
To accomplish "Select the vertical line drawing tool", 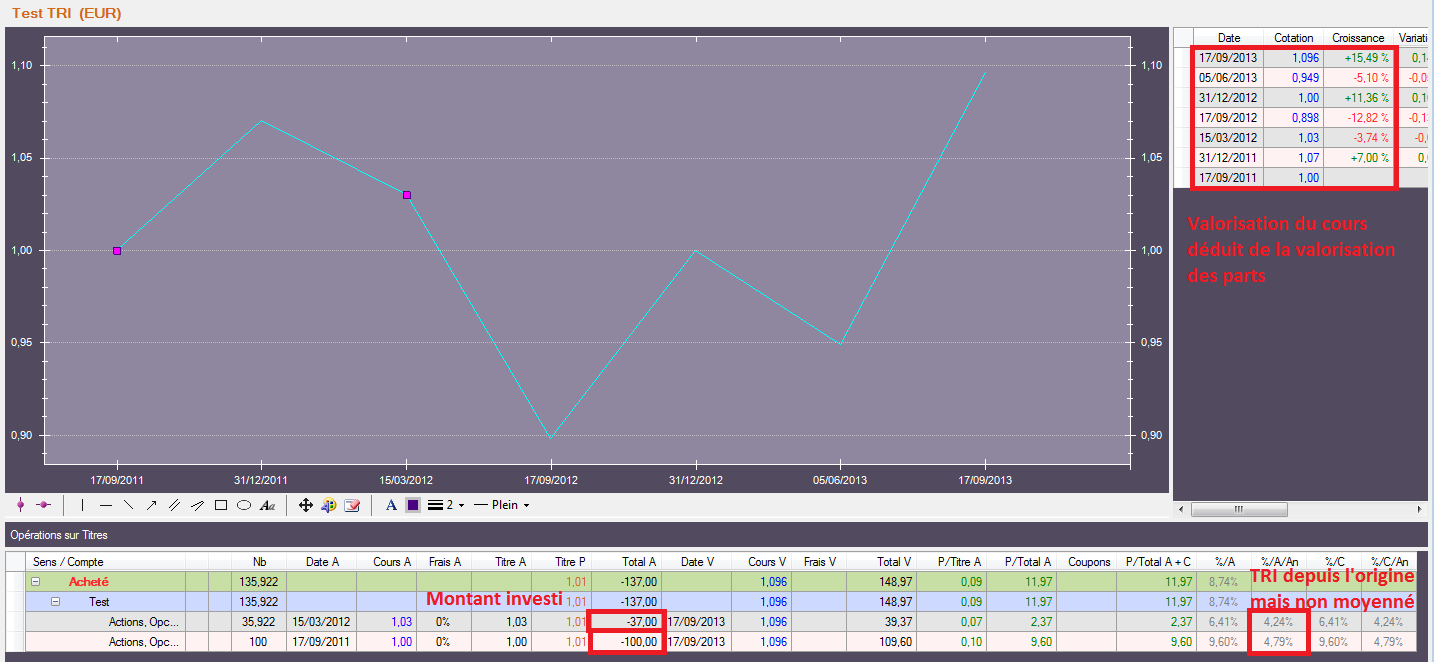I will tap(82, 506).
